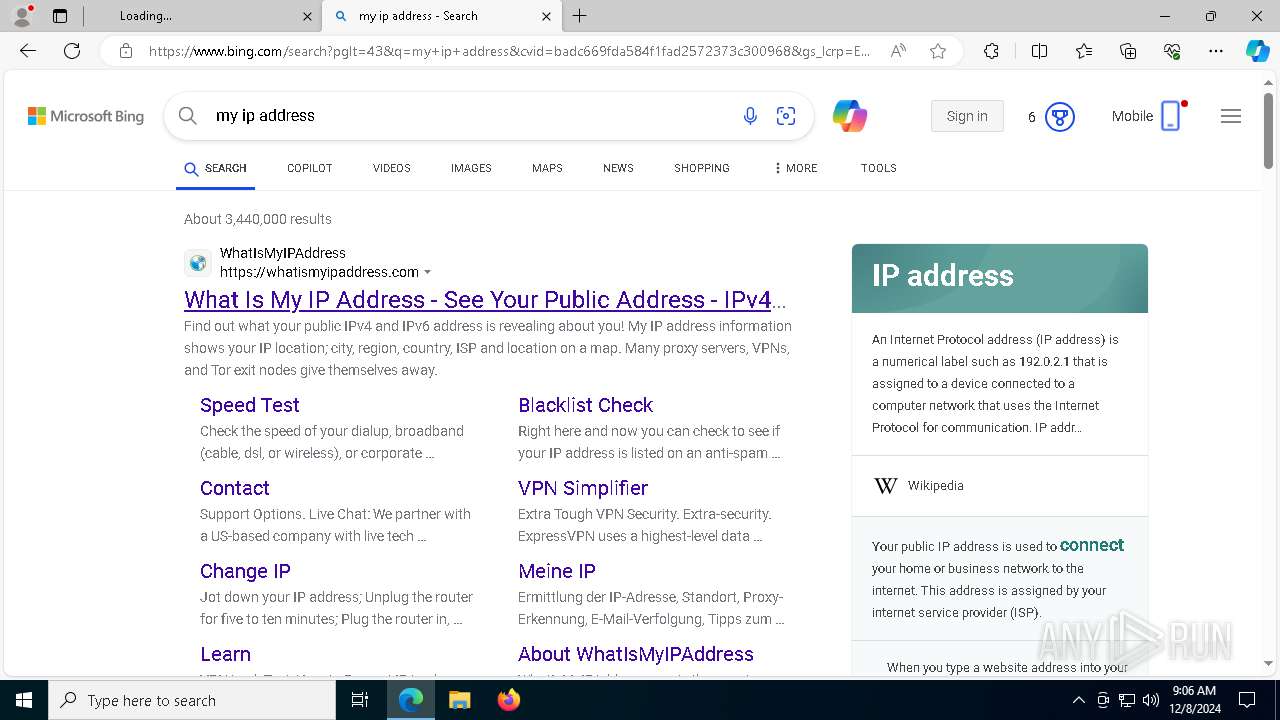This screenshot has width=1280, height=720.
Task: Click the search magnifier icon in Bing box
Action: click(x=187, y=116)
